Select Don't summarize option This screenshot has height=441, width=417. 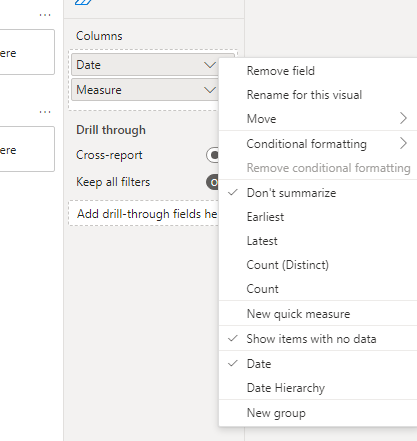[x=318, y=193]
